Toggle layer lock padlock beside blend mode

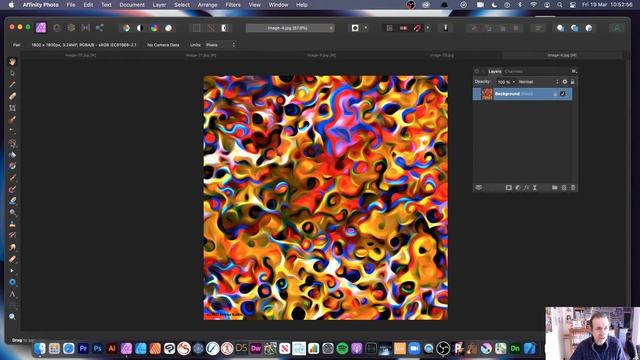click(x=573, y=82)
